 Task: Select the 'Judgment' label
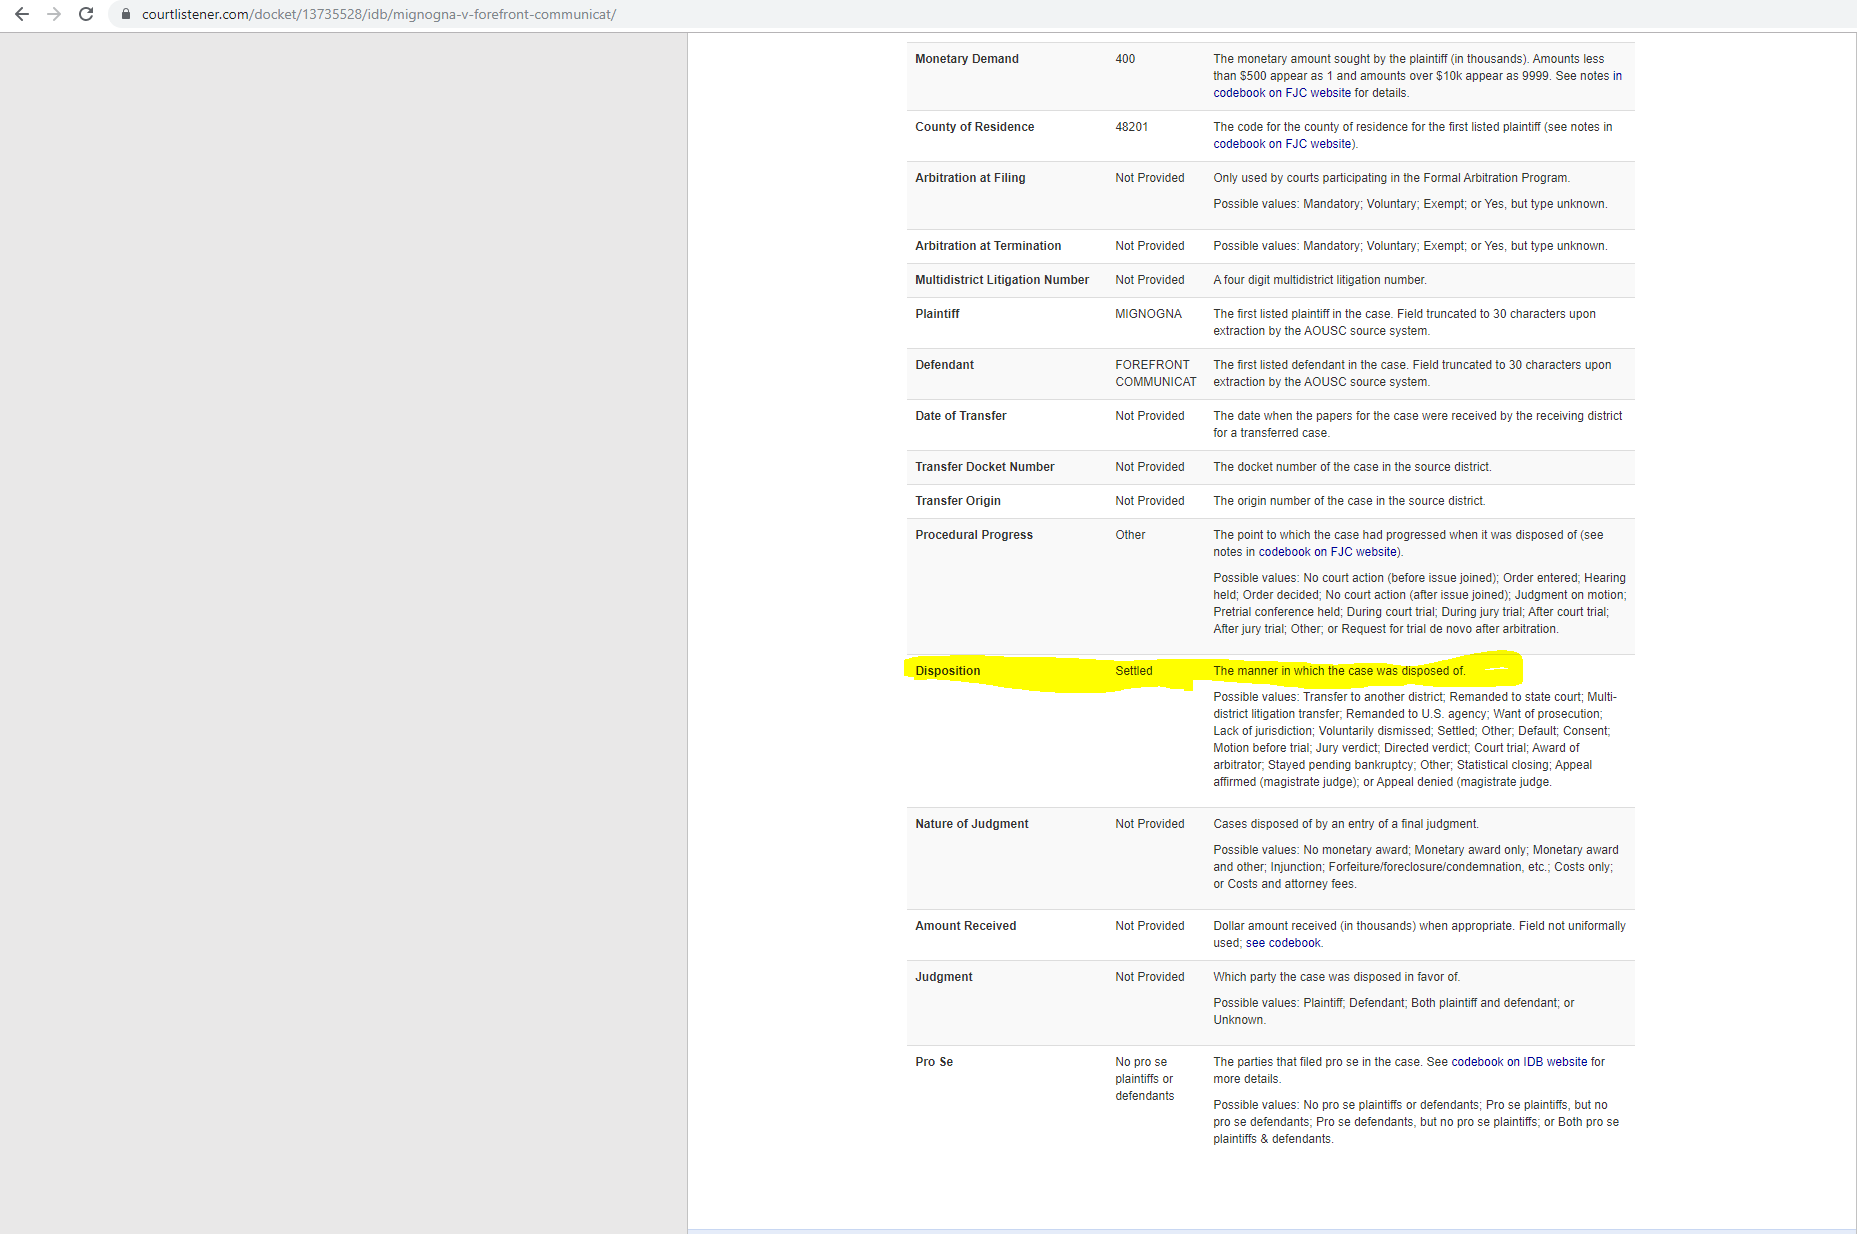(944, 977)
